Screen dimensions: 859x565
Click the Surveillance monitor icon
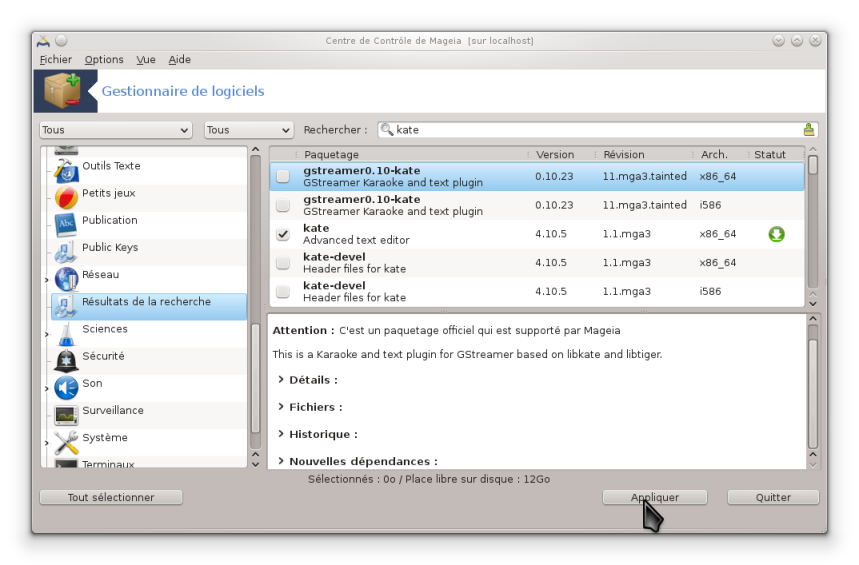[66, 415]
